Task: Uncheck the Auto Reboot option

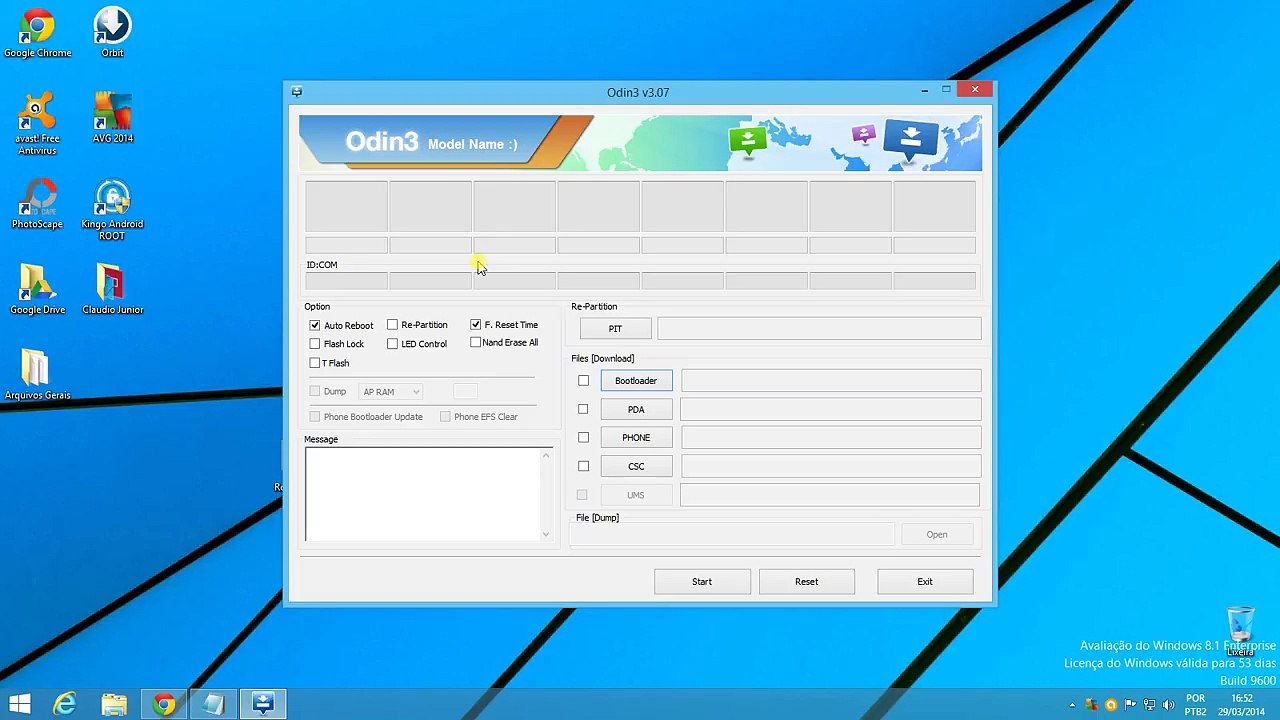Action: 315,325
